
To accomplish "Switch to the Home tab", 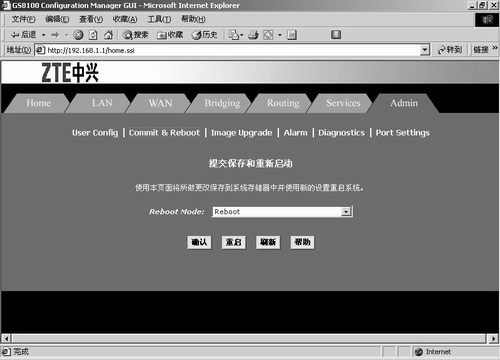I will click(x=38, y=103).
